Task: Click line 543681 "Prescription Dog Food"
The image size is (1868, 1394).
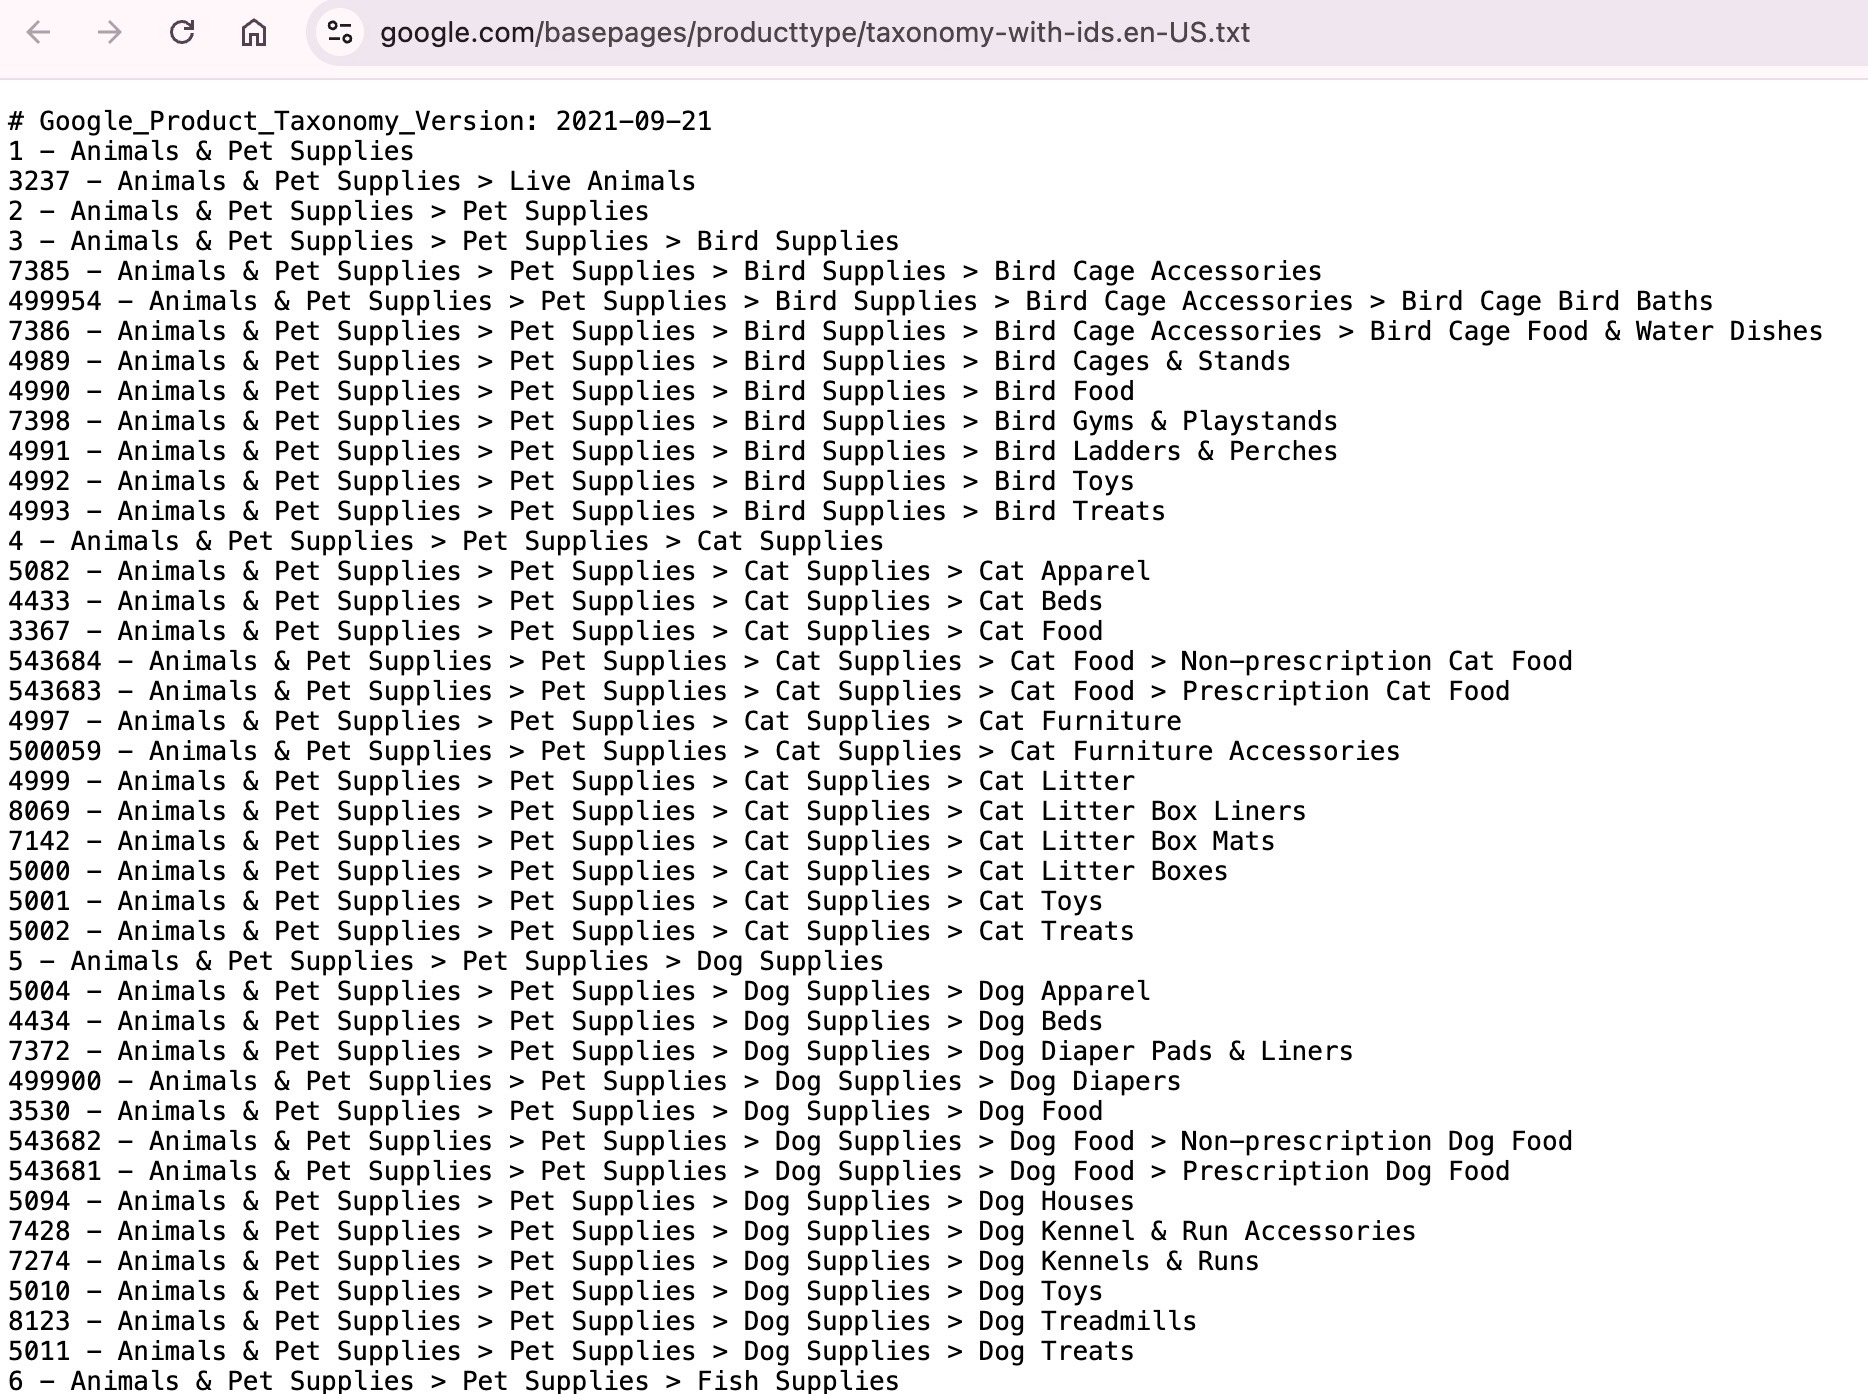Action: click(x=759, y=1171)
